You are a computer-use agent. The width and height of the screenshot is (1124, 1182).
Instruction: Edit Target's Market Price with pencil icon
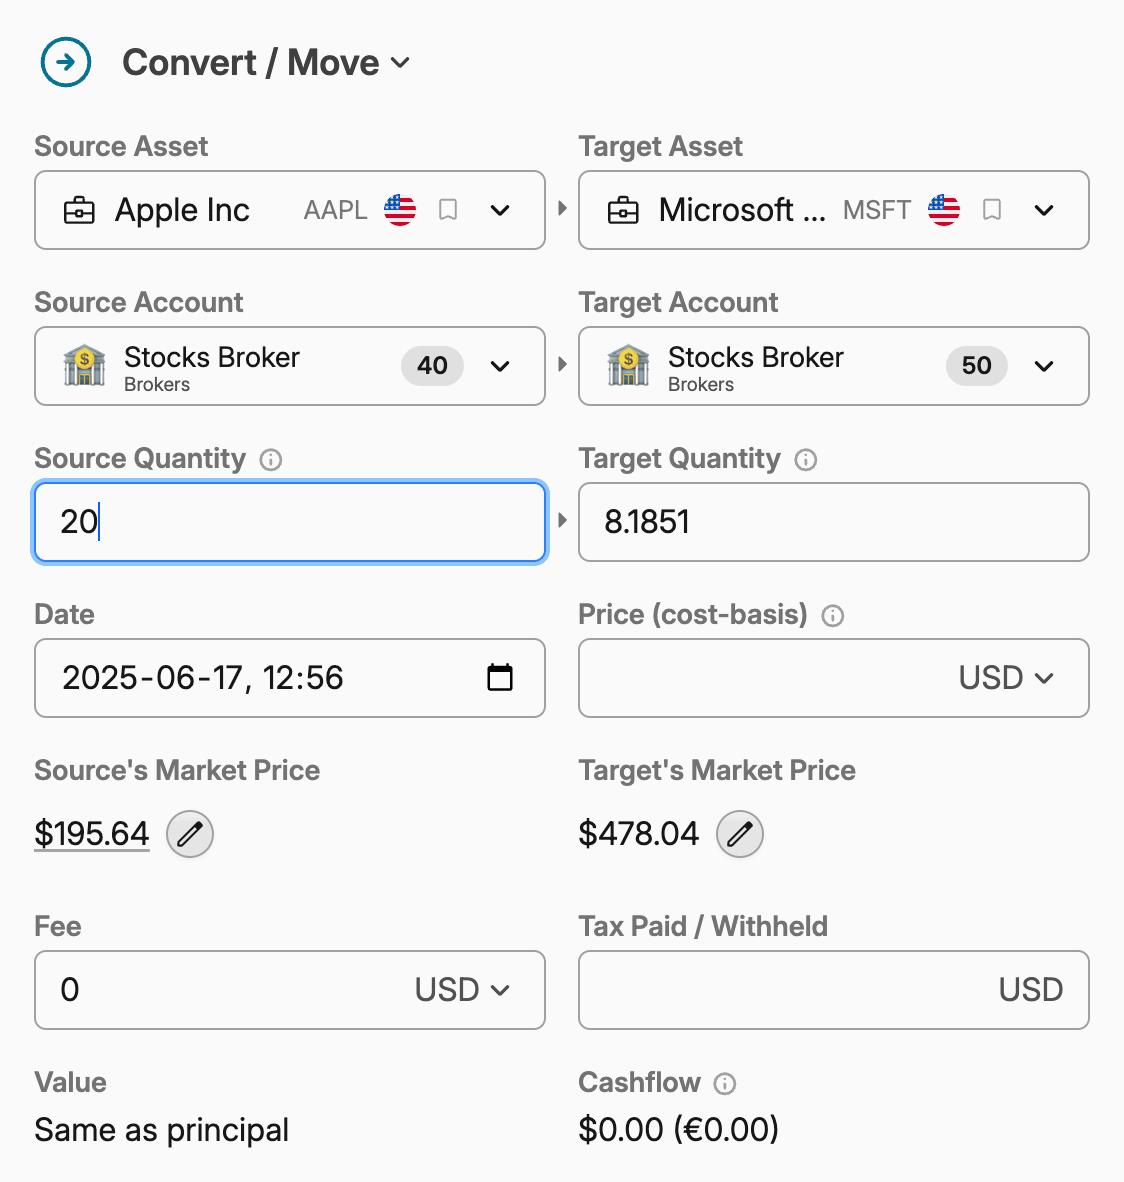point(740,834)
